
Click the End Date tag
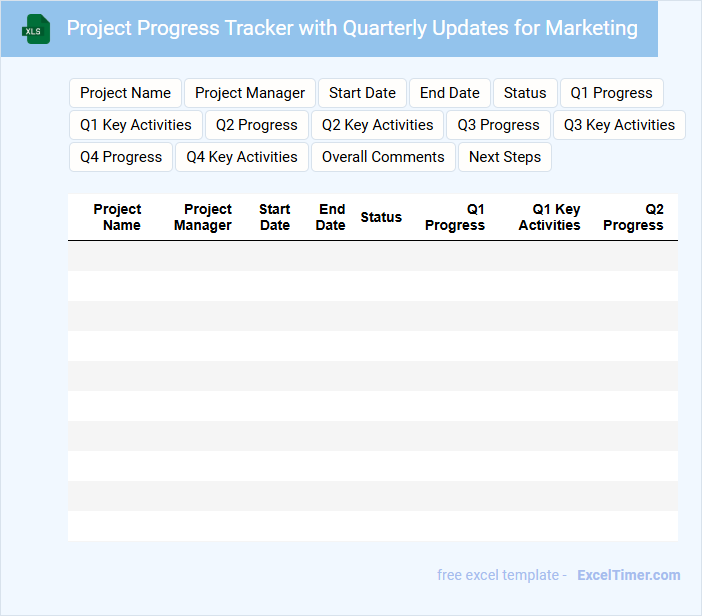coord(449,93)
